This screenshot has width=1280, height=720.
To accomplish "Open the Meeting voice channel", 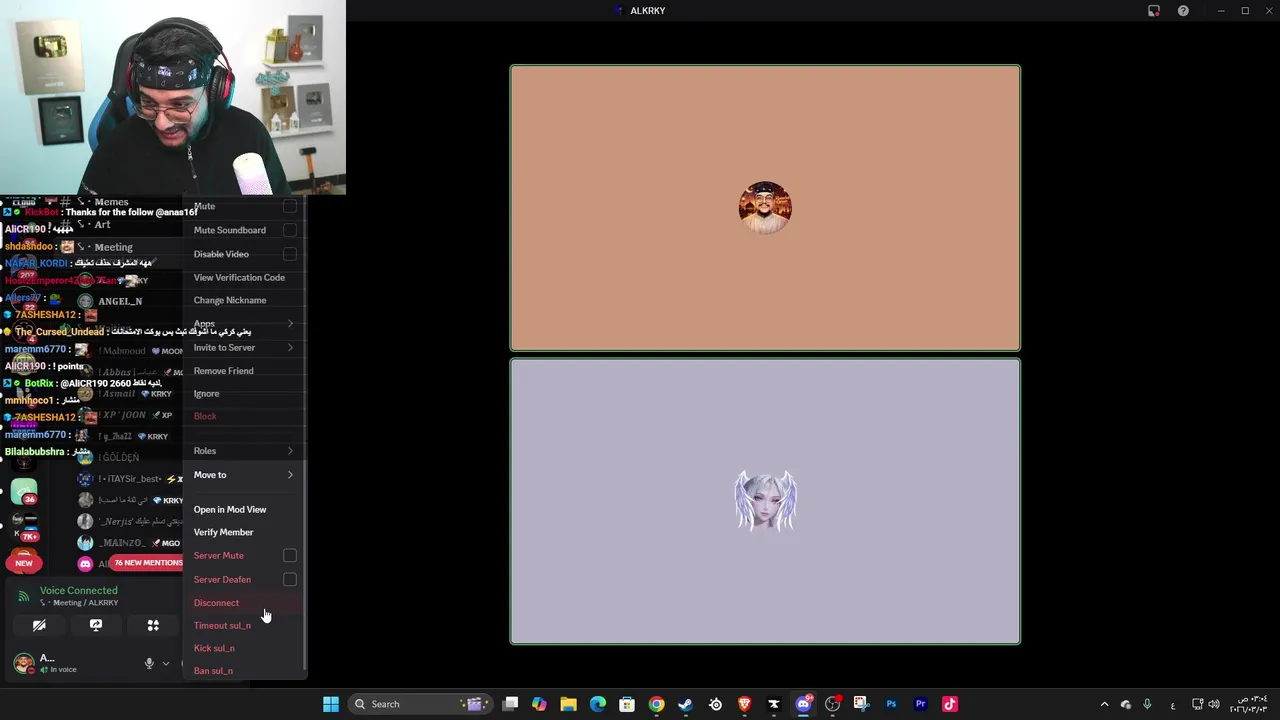I will [113, 247].
